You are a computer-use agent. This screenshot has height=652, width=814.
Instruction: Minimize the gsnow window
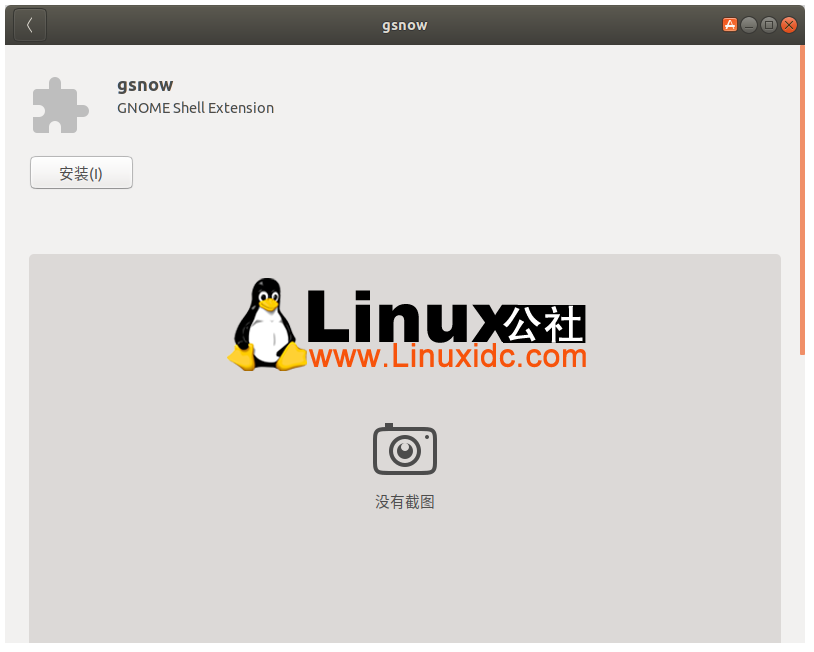[x=749, y=25]
